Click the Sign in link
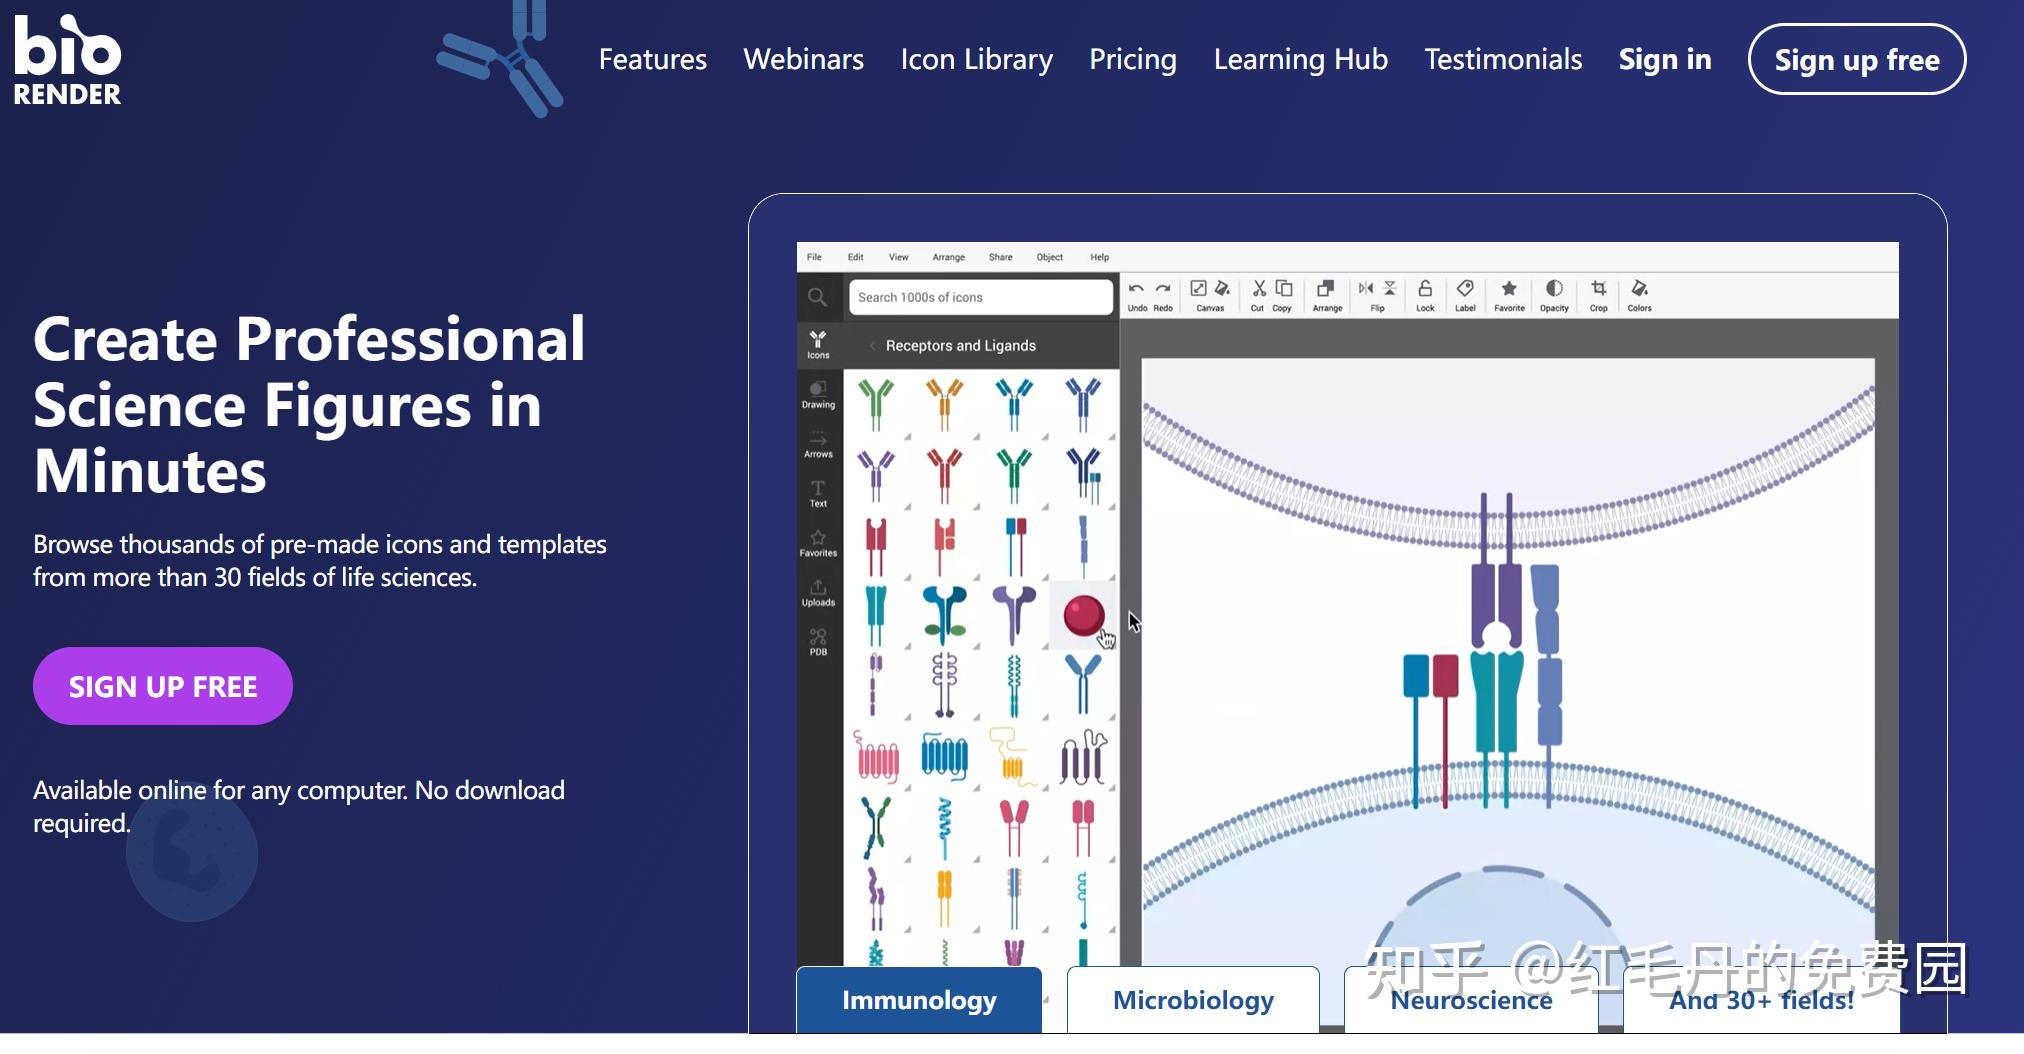Screen dimensions: 2024x1054 pyautogui.click(x=1665, y=59)
